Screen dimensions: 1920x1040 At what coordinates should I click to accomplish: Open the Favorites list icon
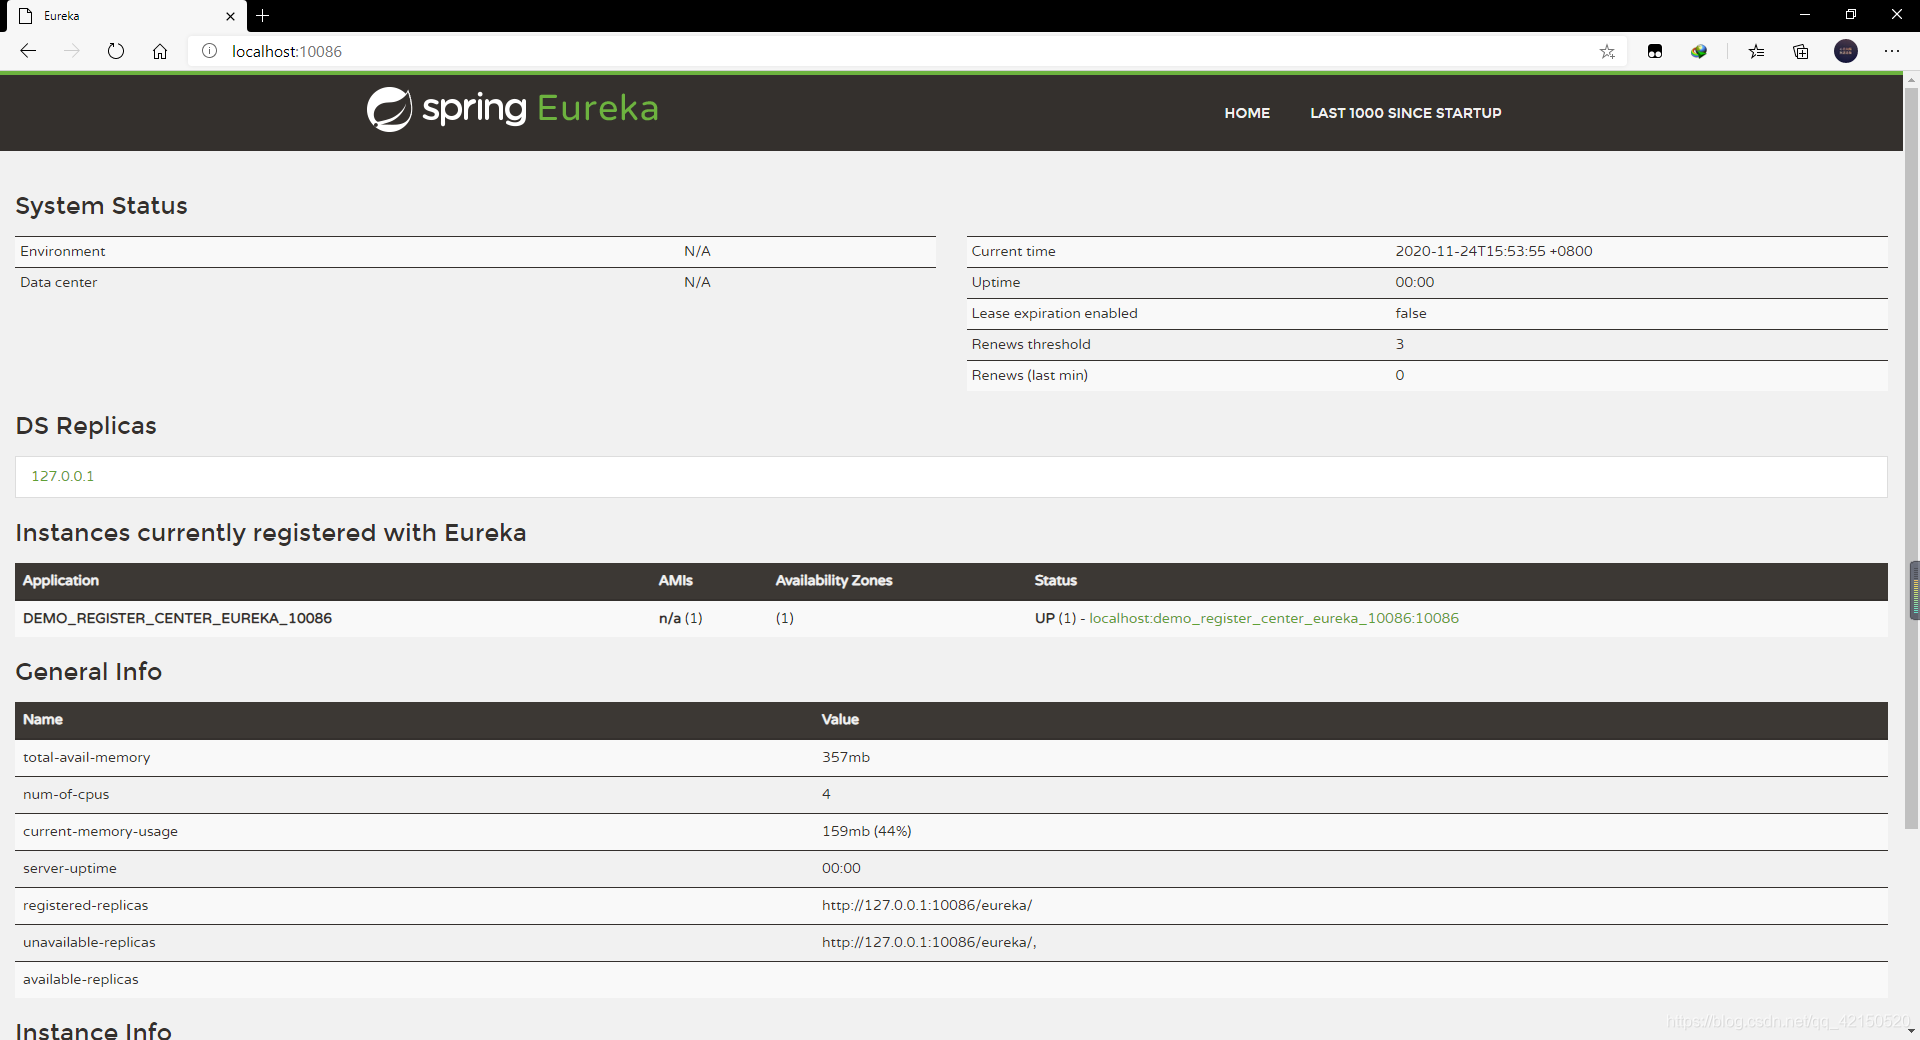[x=1757, y=51]
